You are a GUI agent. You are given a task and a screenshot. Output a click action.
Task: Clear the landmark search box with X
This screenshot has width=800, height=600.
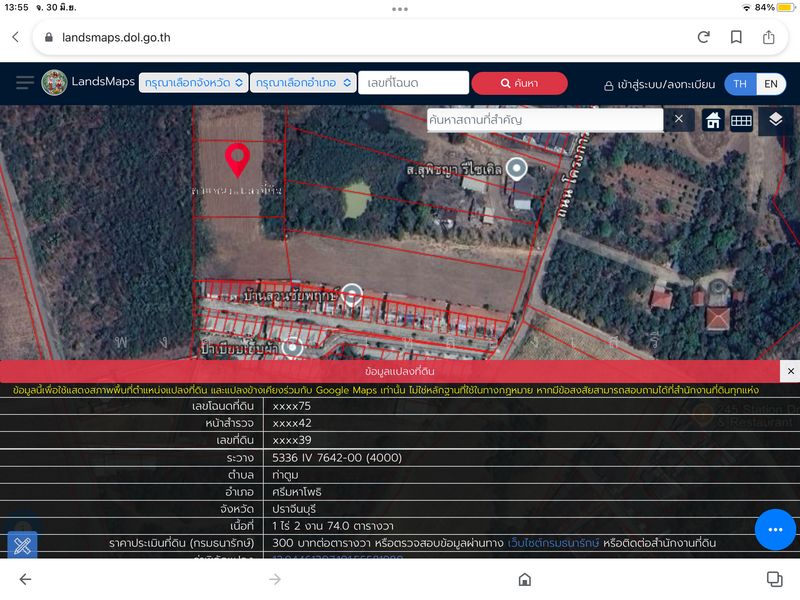(678, 120)
